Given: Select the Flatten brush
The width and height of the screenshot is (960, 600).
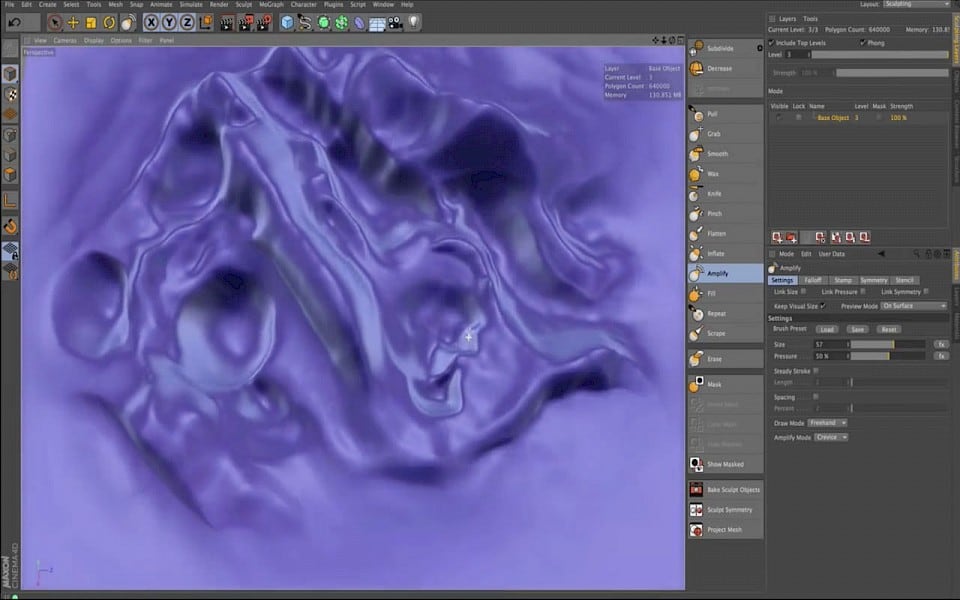Looking at the screenshot, I should 726,233.
